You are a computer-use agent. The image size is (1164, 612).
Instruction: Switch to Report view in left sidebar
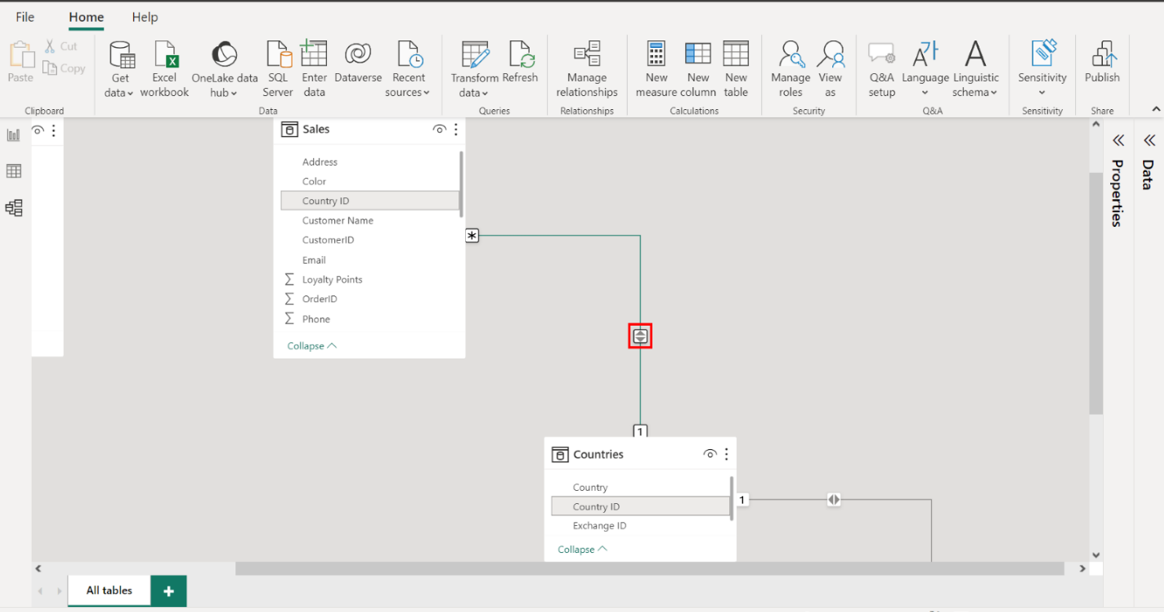tap(14, 135)
